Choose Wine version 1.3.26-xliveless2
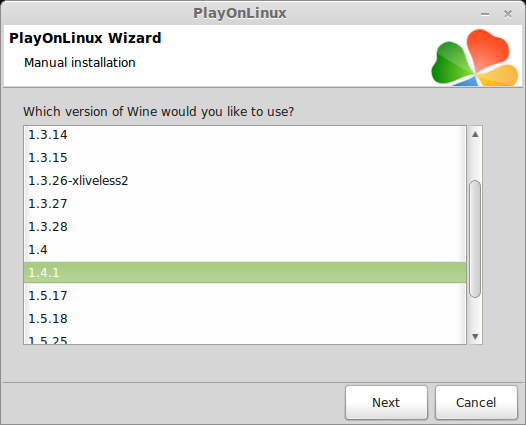 pyautogui.click(x=245, y=181)
